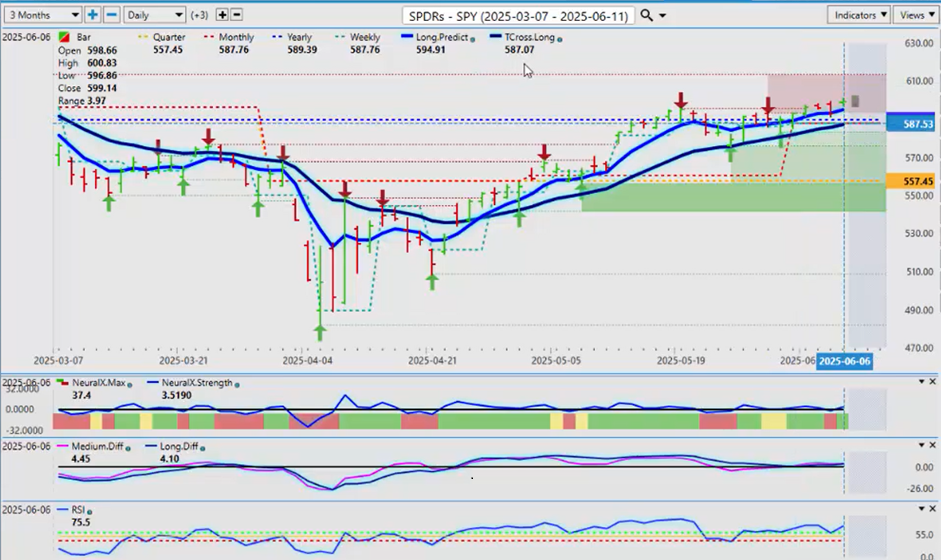Click the orange 557.45 price label

tap(911, 181)
